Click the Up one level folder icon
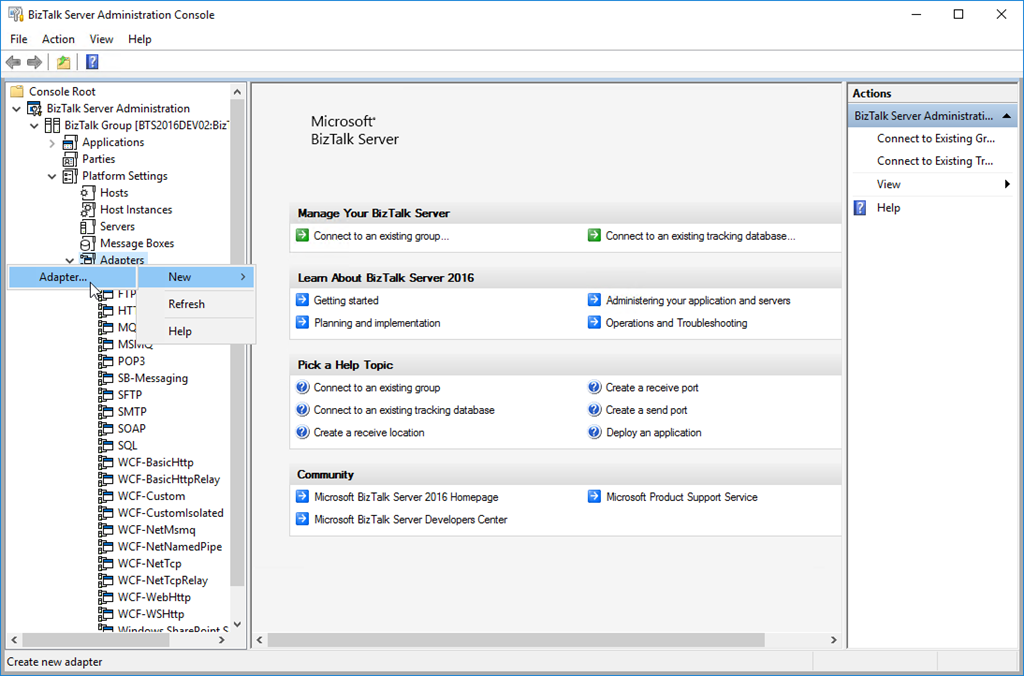Viewport: 1024px width, 676px height. pos(63,62)
